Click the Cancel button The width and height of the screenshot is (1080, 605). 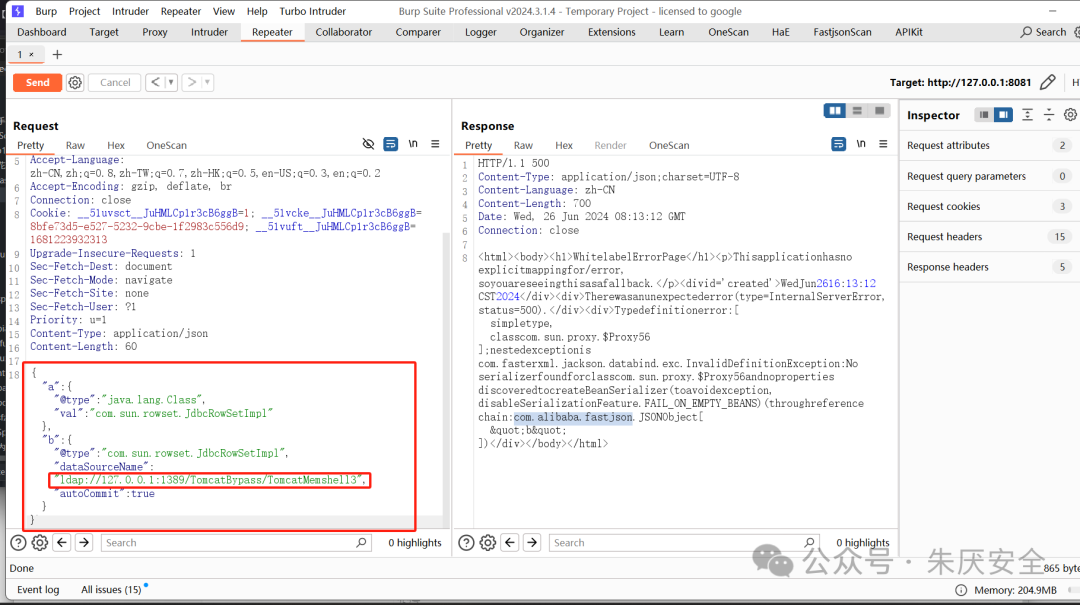tap(115, 82)
